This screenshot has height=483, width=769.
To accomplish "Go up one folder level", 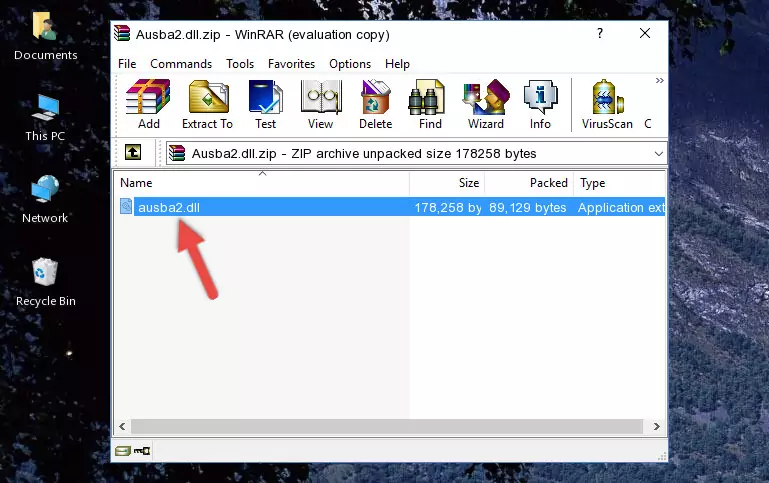I will click(x=133, y=153).
